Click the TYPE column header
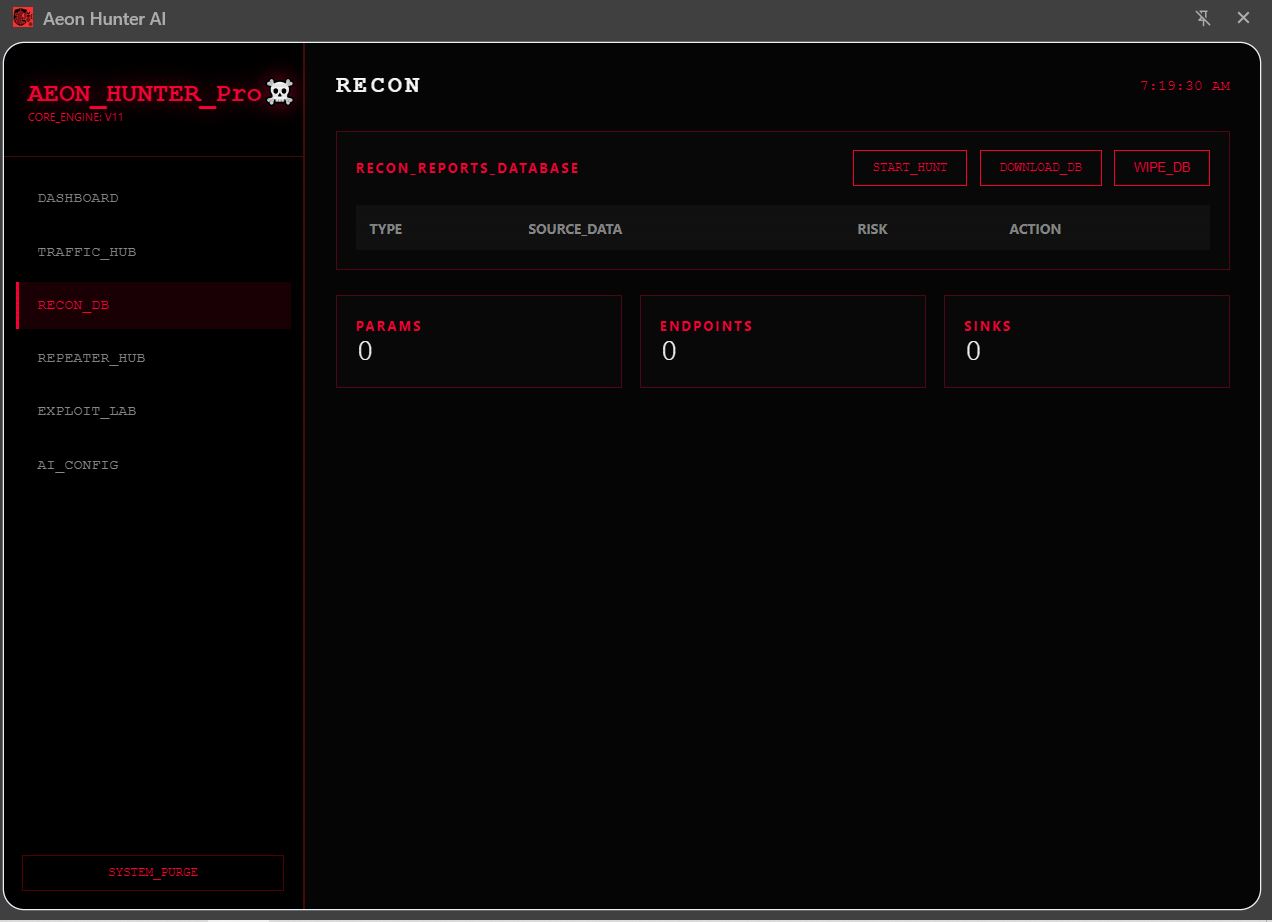Screen dimensions: 1272x922 pyautogui.click(x=386, y=229)
